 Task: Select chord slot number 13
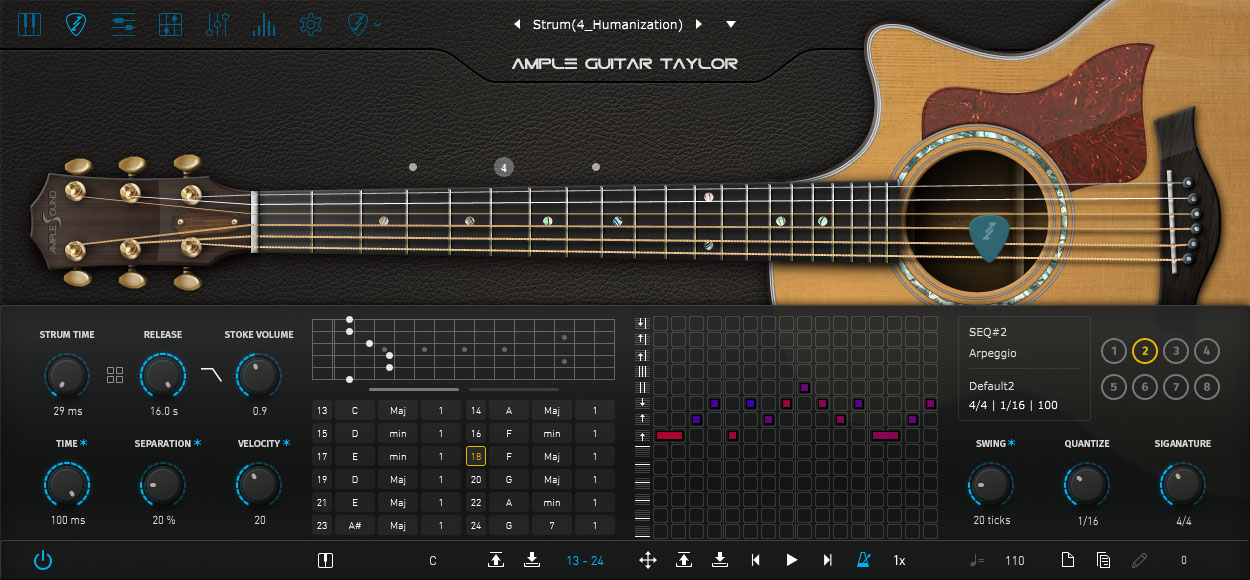[x=321, y=410]
